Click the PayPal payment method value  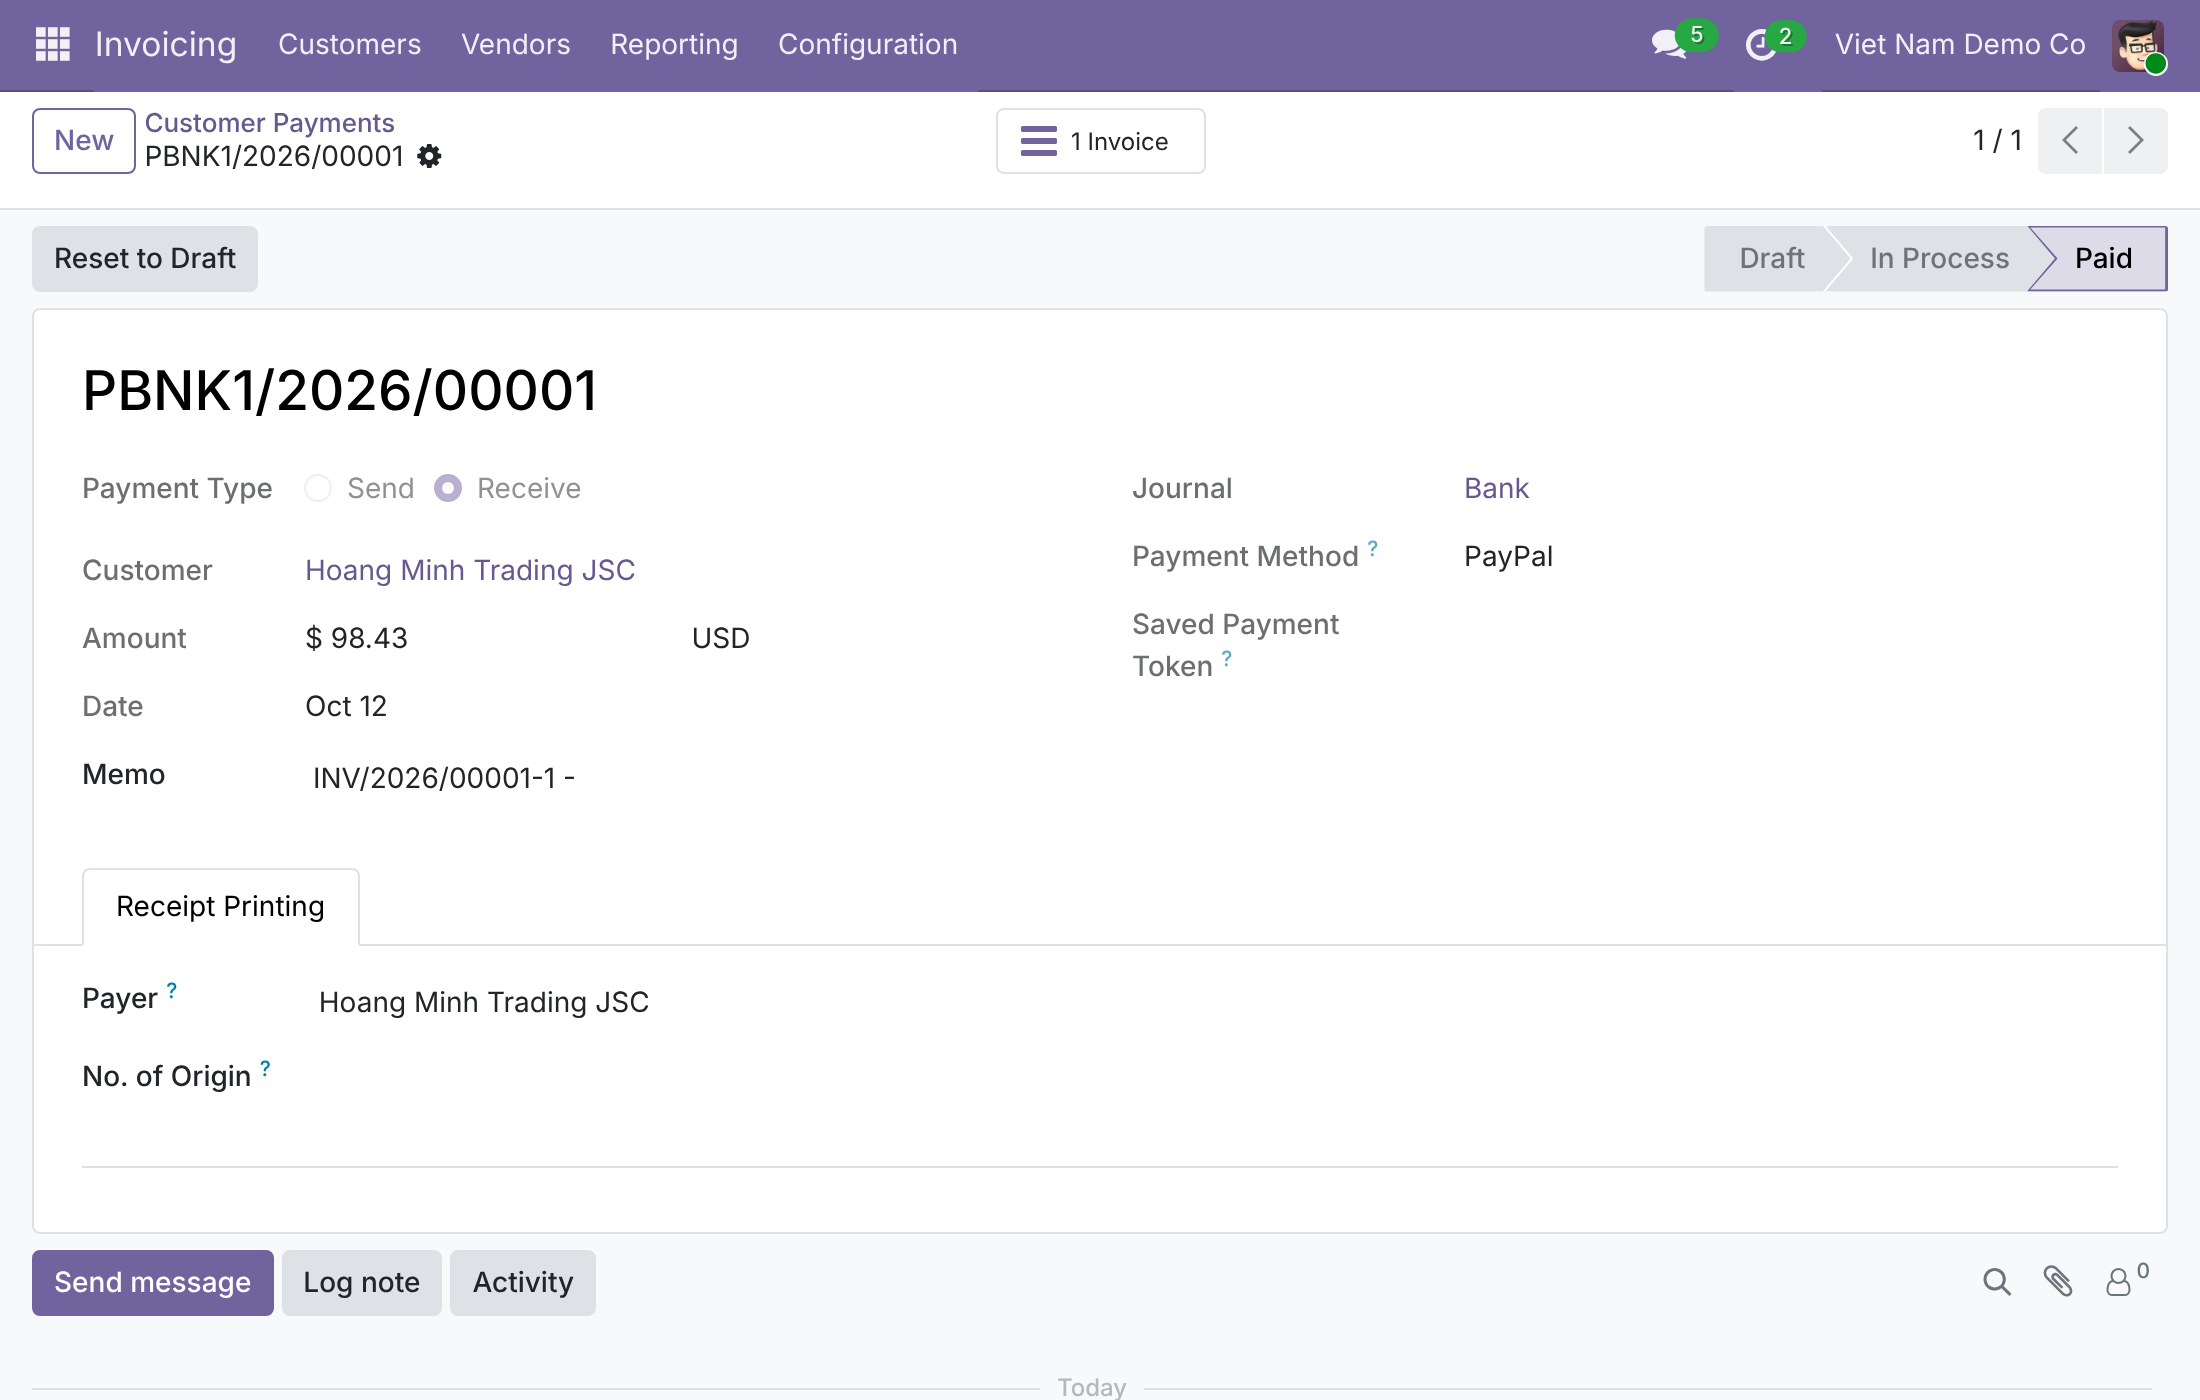point(1508,556)
